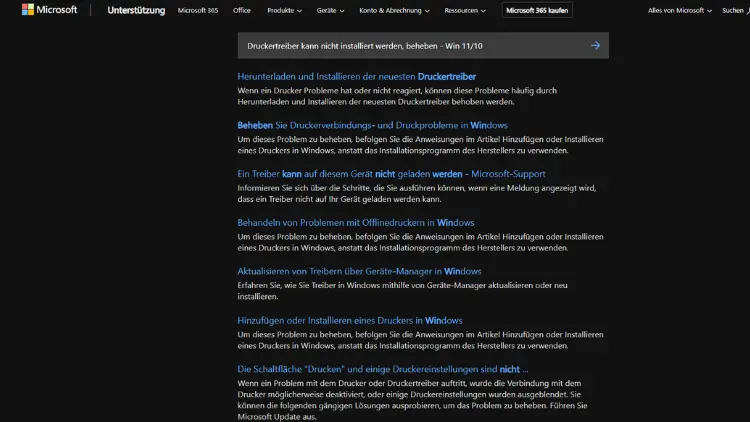Click text "Wenn ein Problem mit dem Drucker"
The image size is (750, 422).
point(412,400)
